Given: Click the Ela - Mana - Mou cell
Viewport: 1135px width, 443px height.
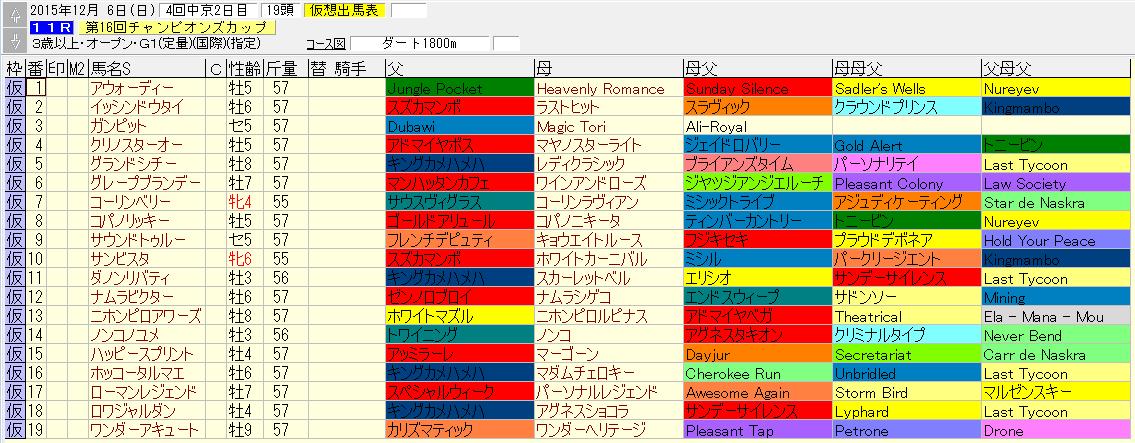Looking at the screenshot, I should click(1055, 316).
